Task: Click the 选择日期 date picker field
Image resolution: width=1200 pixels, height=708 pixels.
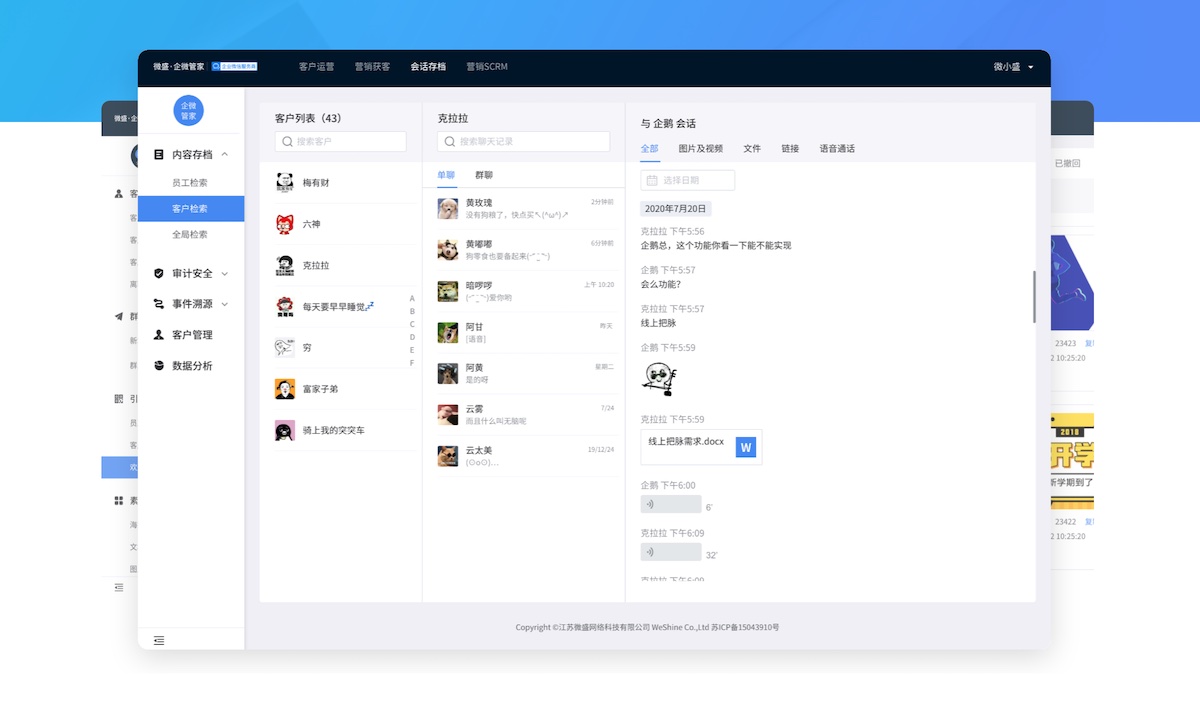Action: [688, 181]
